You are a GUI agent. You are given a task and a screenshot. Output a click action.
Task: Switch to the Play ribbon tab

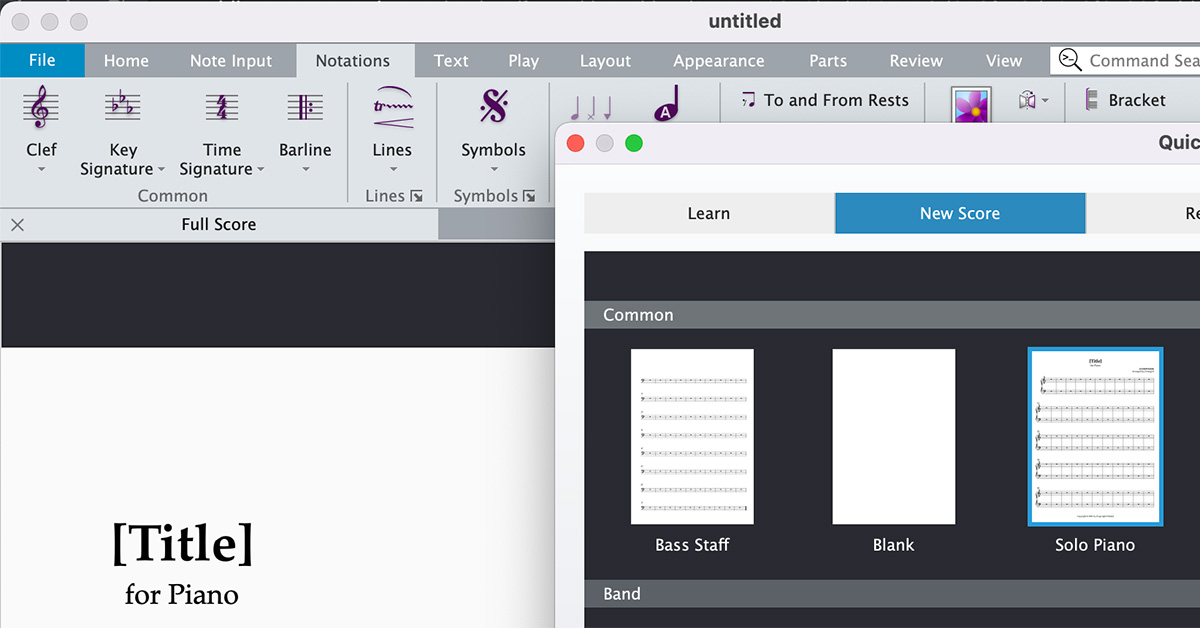coord(523,60)
